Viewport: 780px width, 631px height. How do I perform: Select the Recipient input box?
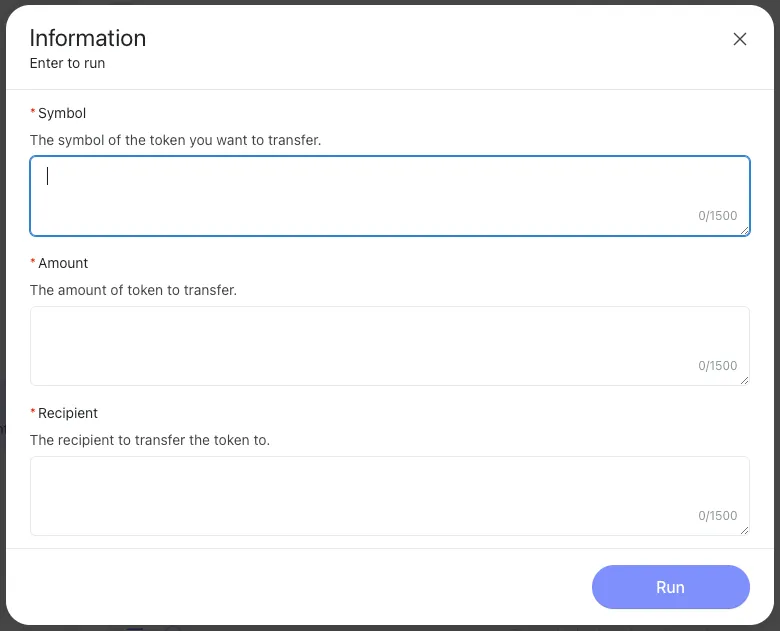click(x=380, y=490)
